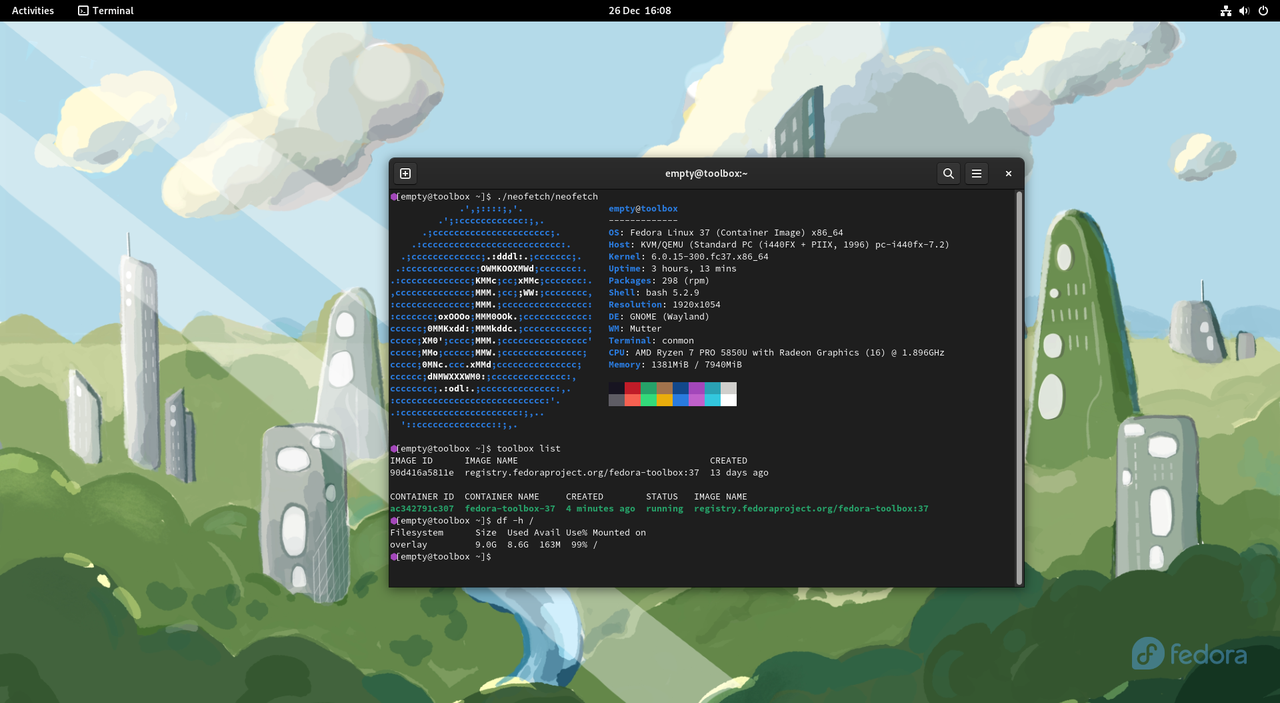The height and width of the screenshot is (703, 1280).
Task: Click the "Terminal: conmon" line
Action: coord(651,340)
